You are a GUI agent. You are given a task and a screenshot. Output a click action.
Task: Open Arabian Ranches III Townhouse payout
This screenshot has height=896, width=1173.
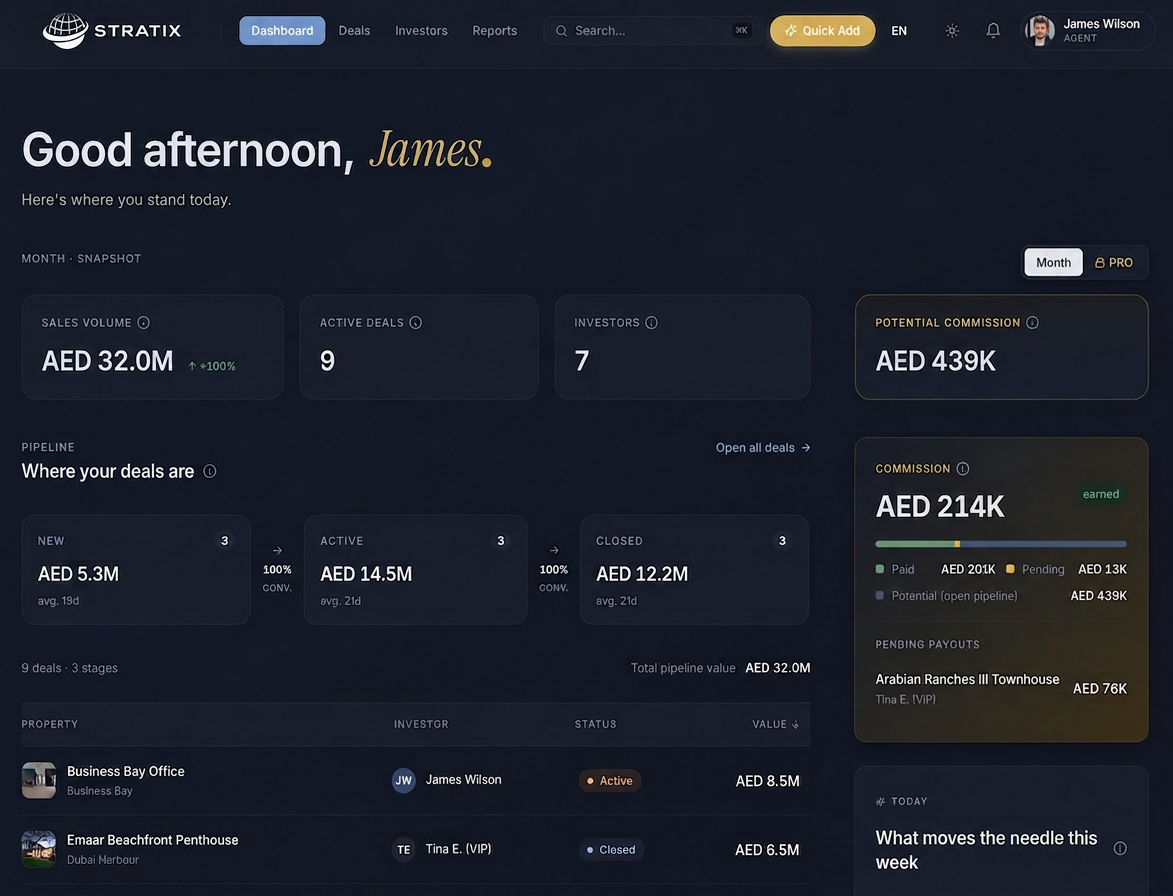[1001, 688]
